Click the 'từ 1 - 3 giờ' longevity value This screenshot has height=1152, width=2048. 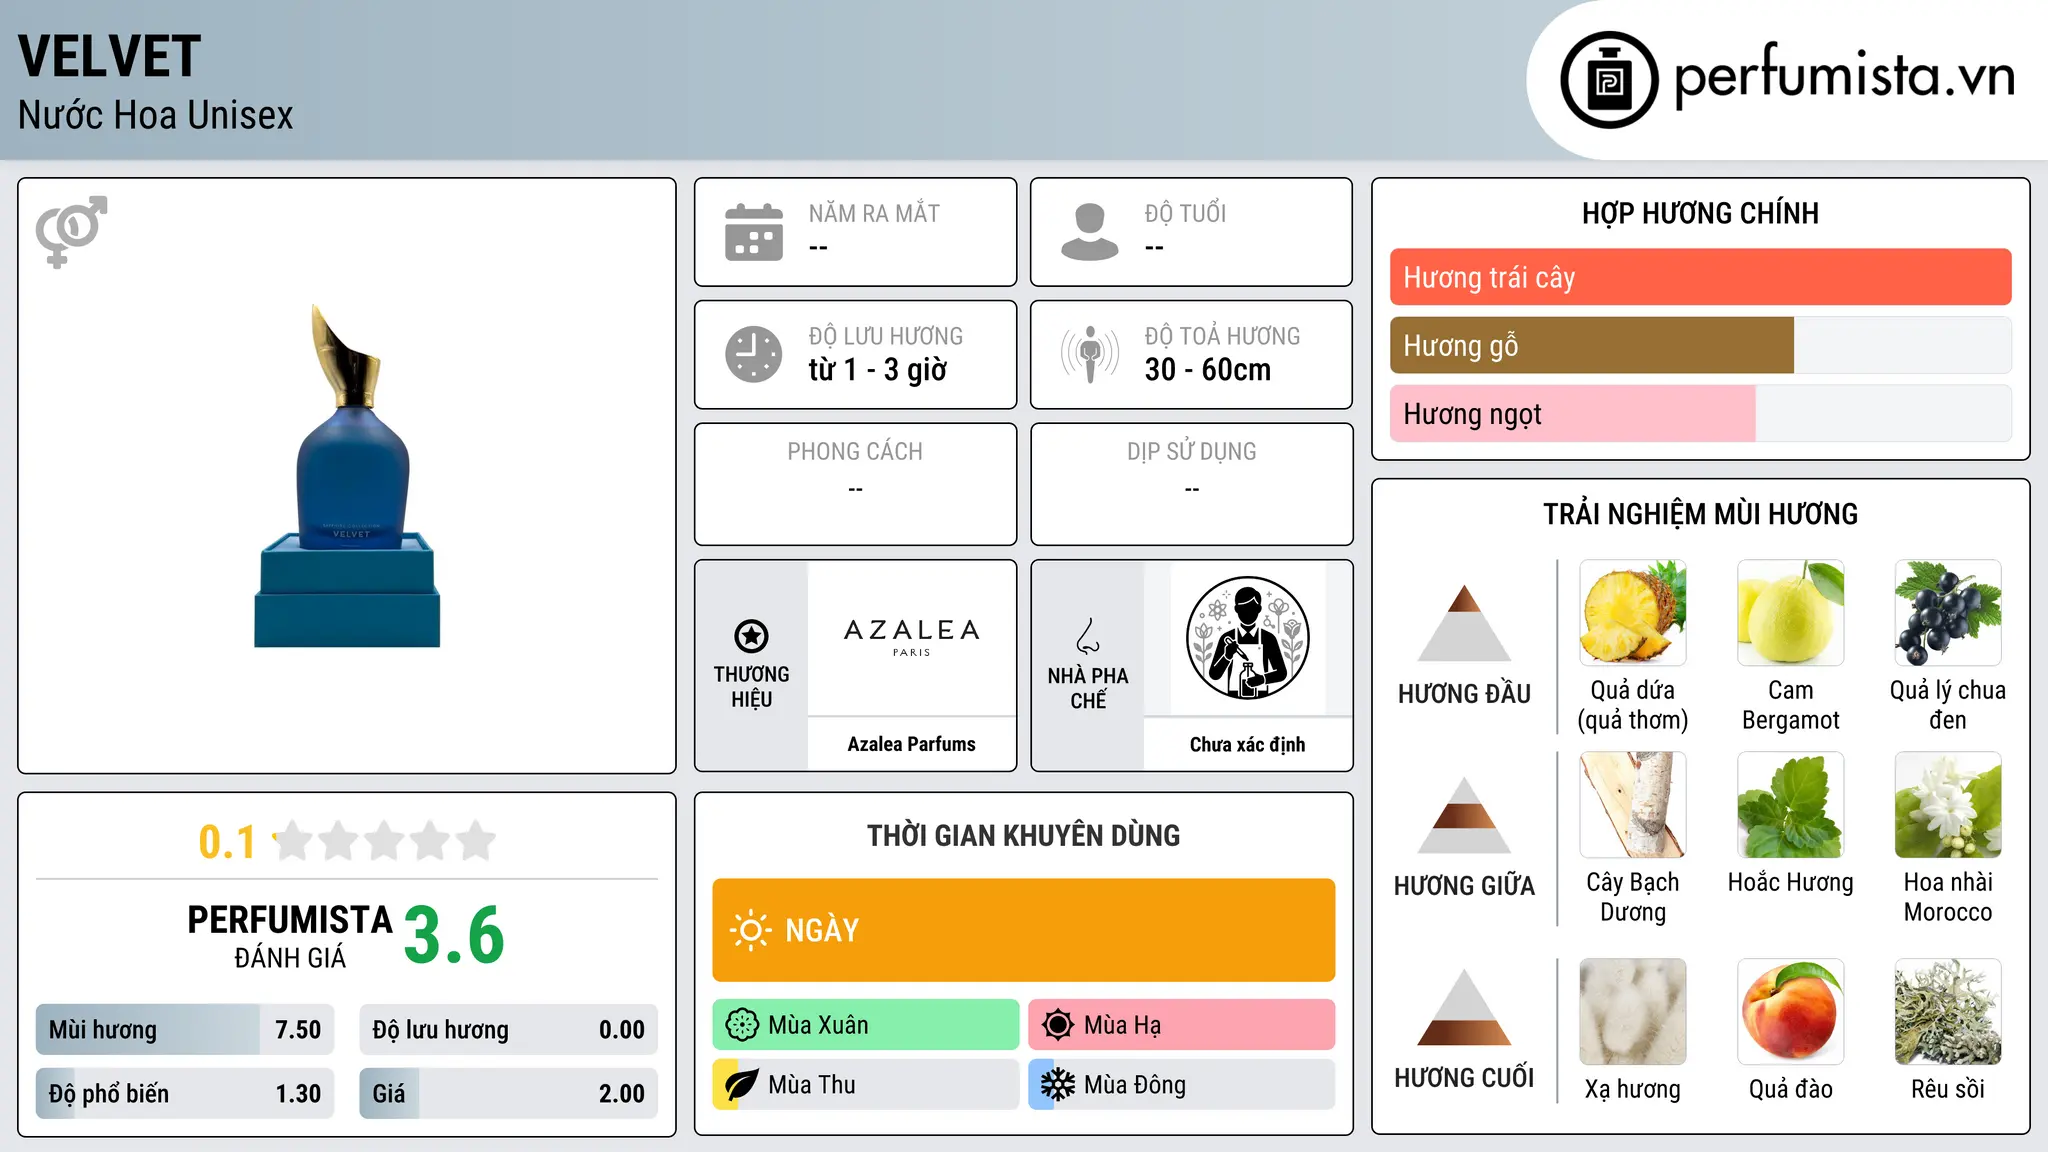pos(878,369)
